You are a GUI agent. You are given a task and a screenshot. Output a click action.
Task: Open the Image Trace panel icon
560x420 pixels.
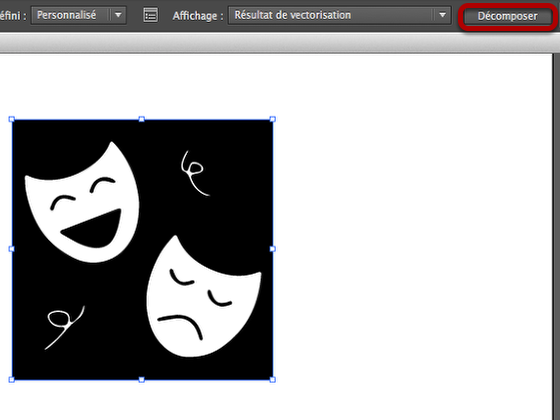(150, 16)
